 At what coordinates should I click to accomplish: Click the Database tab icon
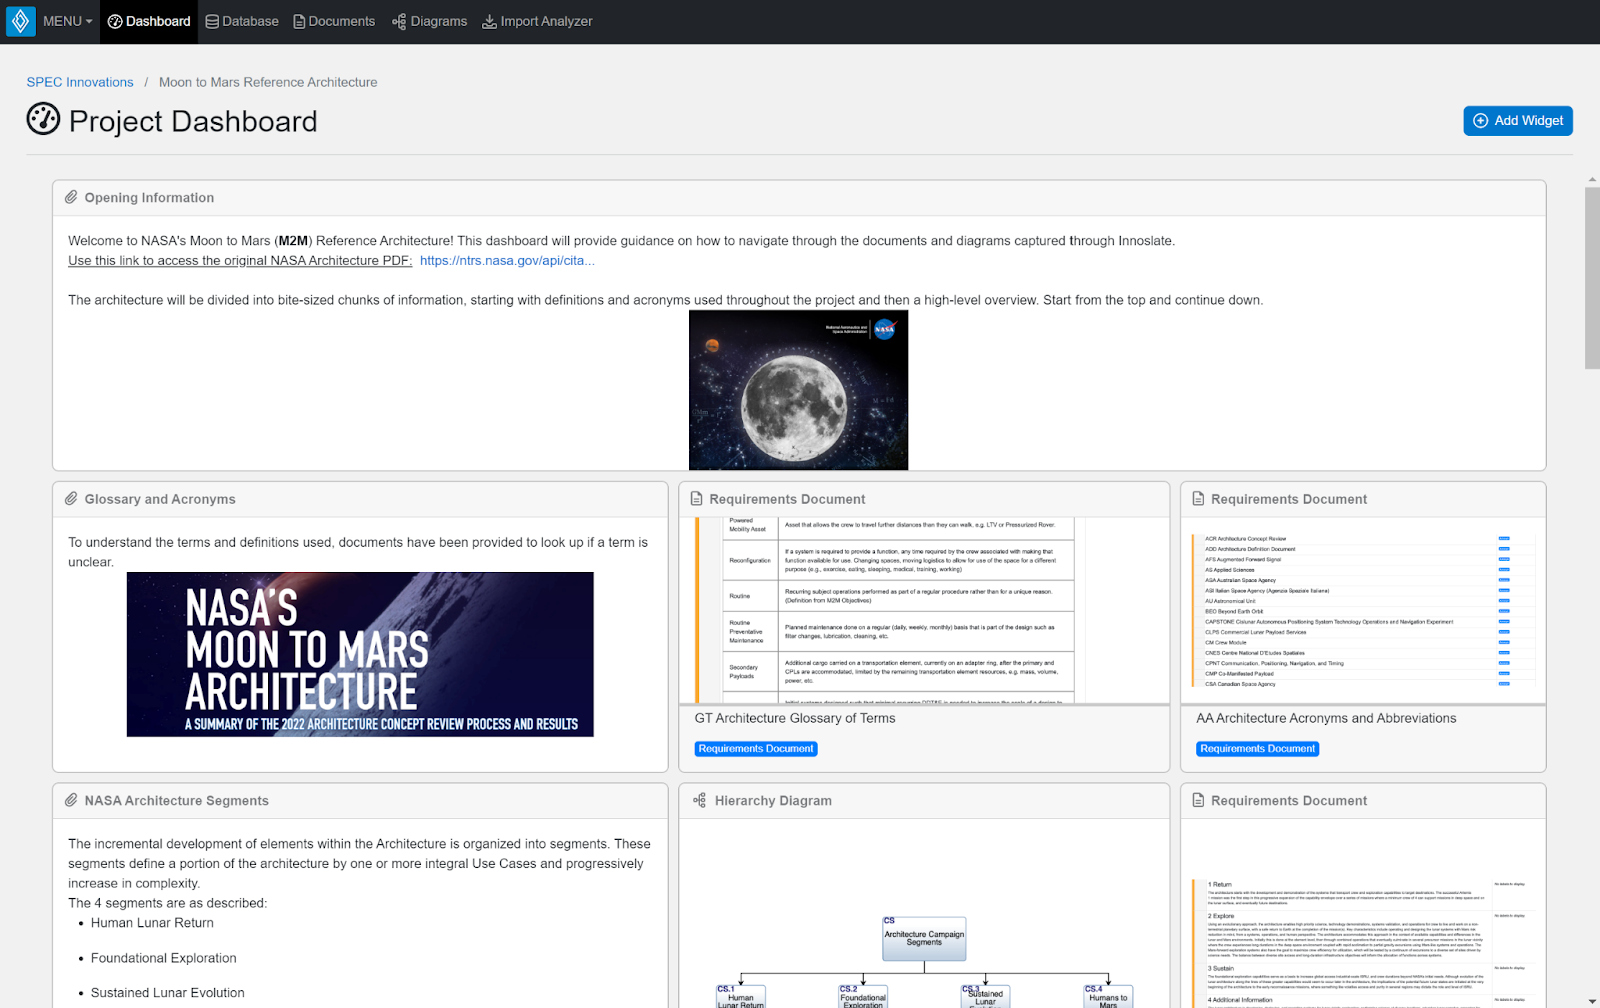(212, 21)
